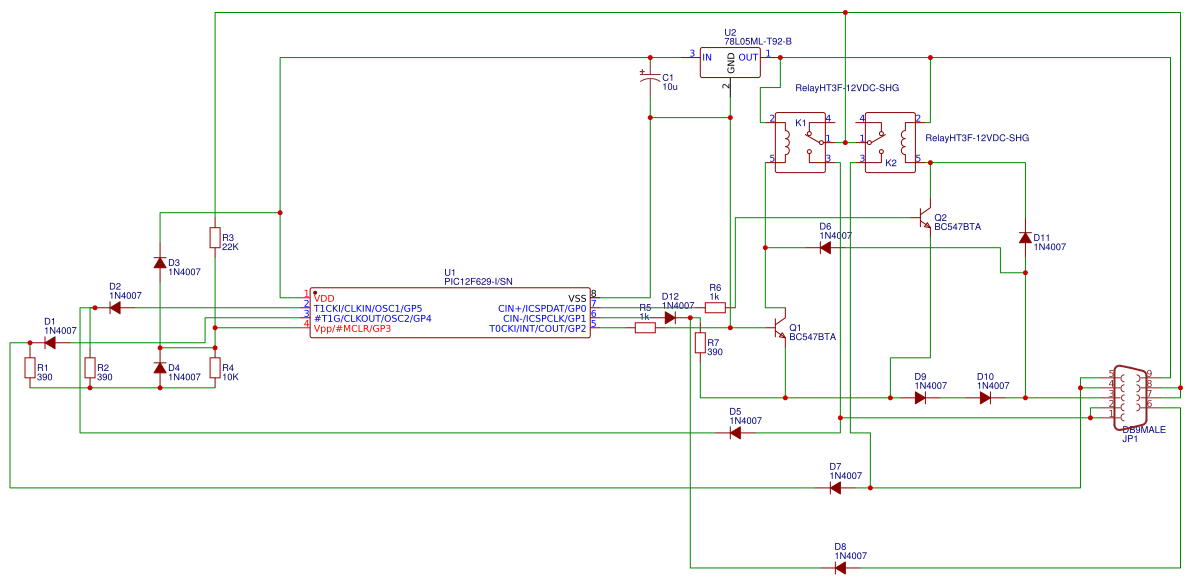
Task: Click resistor R3 22K symbol
Action: 215,237
